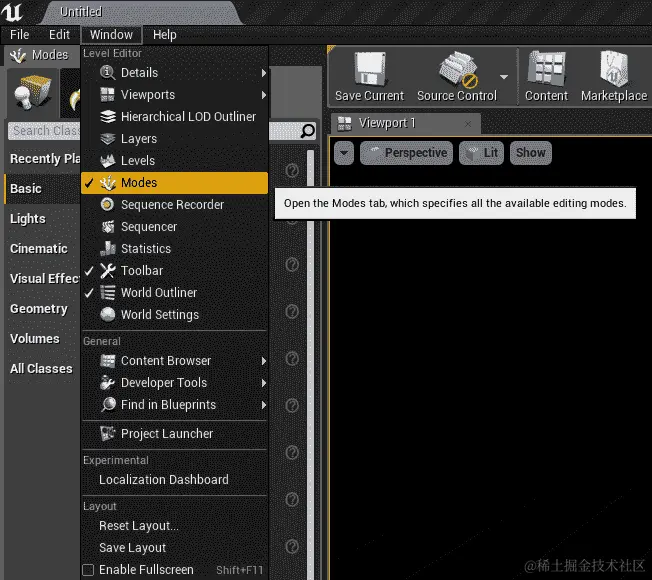This screenshot has height=580, width=652.
Task: Click the World Settings globe icon
Action: click(x=108, y=315)
